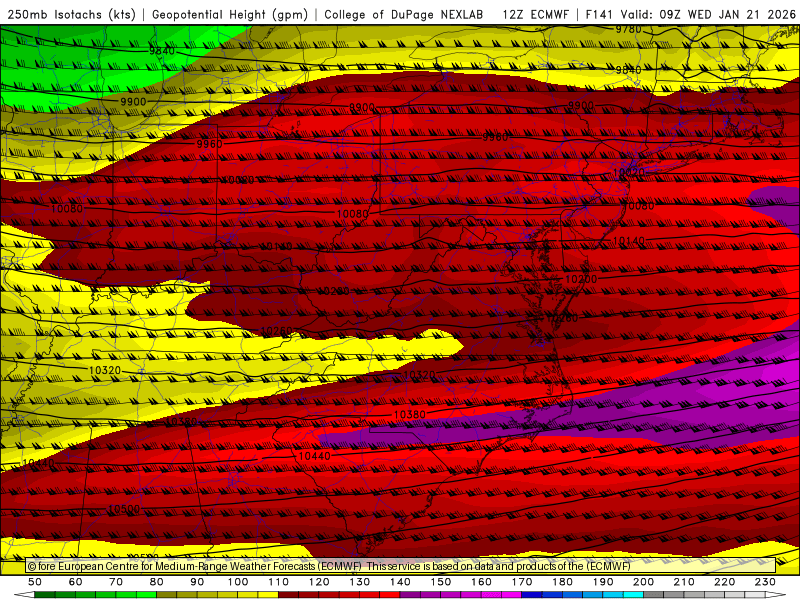The height and width of the screenshot is (600, 800).
Task: Click the cyan swatch left of 200
Action: (x=633, y=595)
